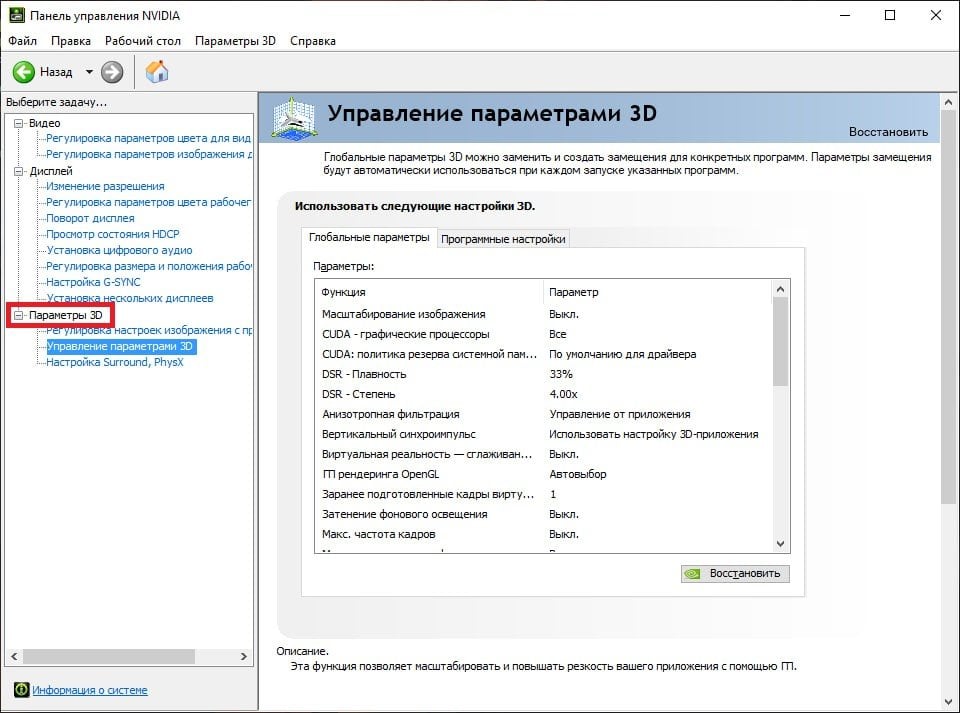Click settings list scroll down arrow
The height and width of the screenshot is (713, 960).
click(780, 543)
